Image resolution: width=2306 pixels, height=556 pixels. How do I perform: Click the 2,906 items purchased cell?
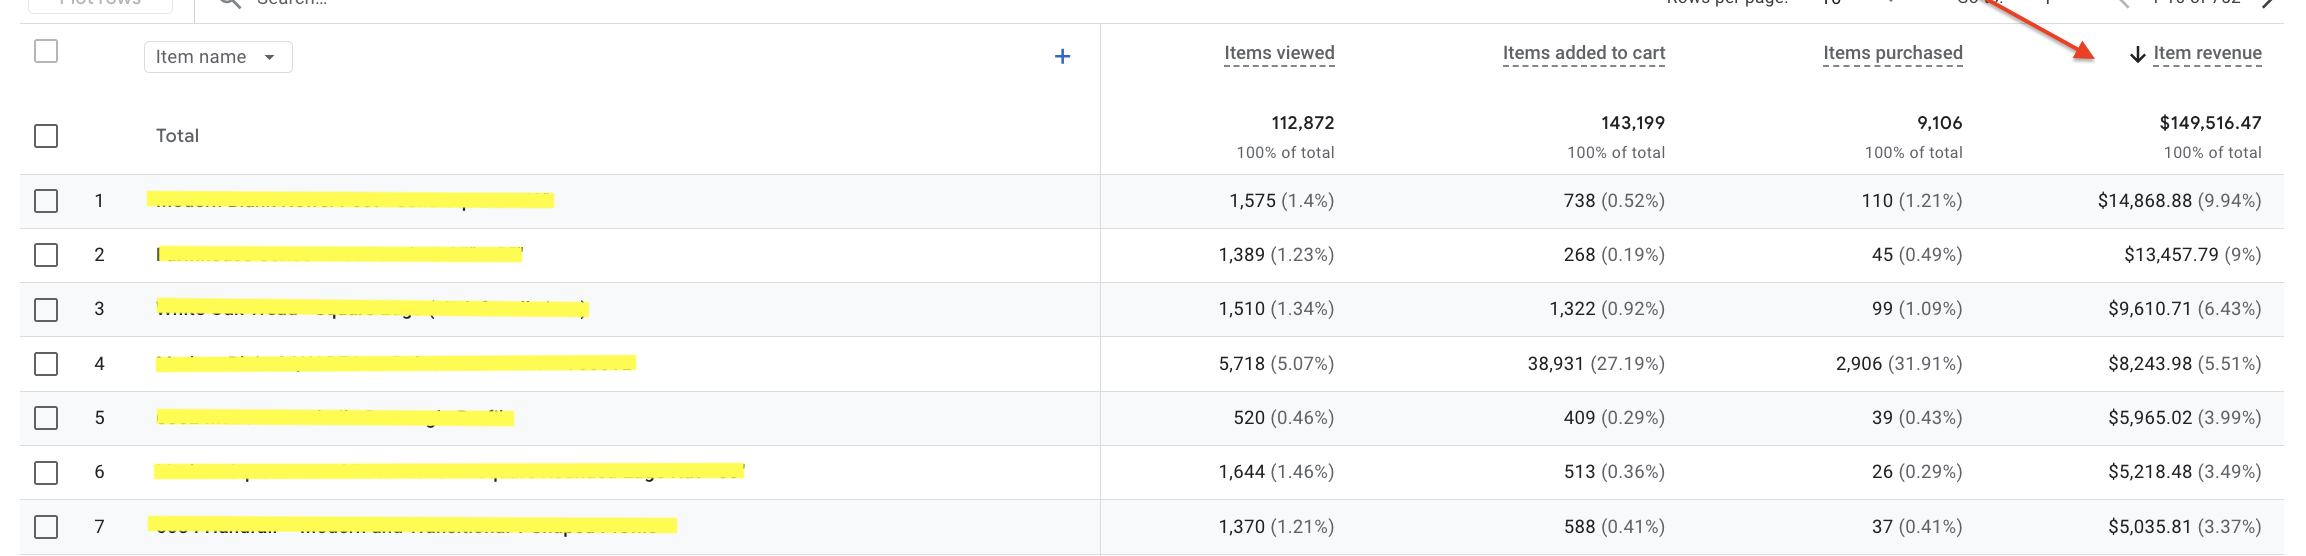(x=1899, y=364)
